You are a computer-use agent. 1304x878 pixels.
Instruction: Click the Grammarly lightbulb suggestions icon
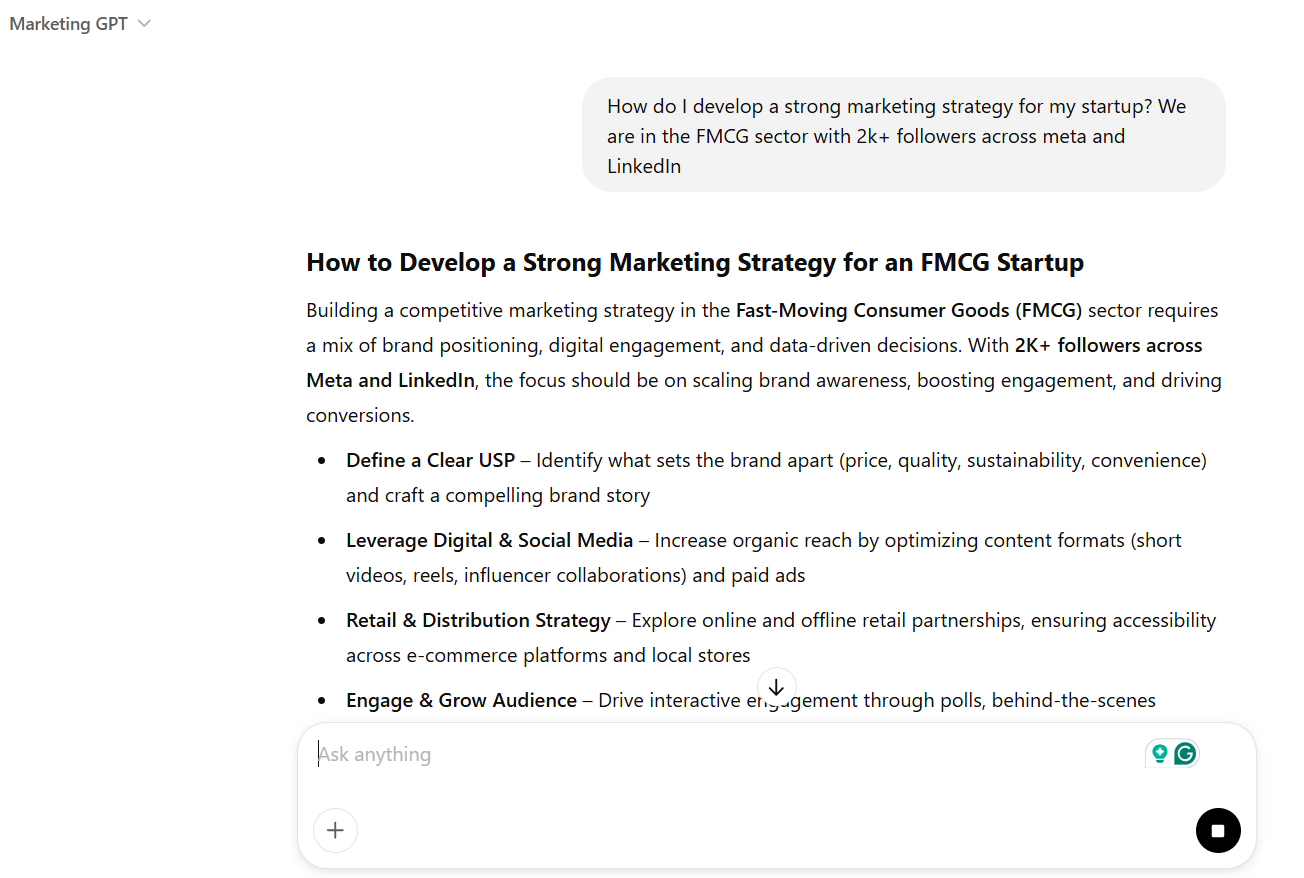point(1159,753)
